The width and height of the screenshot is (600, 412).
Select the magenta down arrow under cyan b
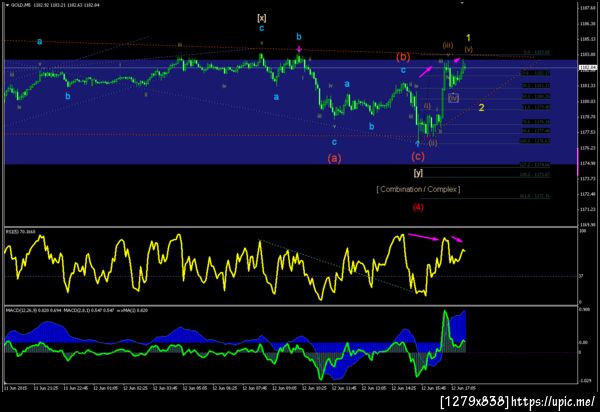point(299,49)
